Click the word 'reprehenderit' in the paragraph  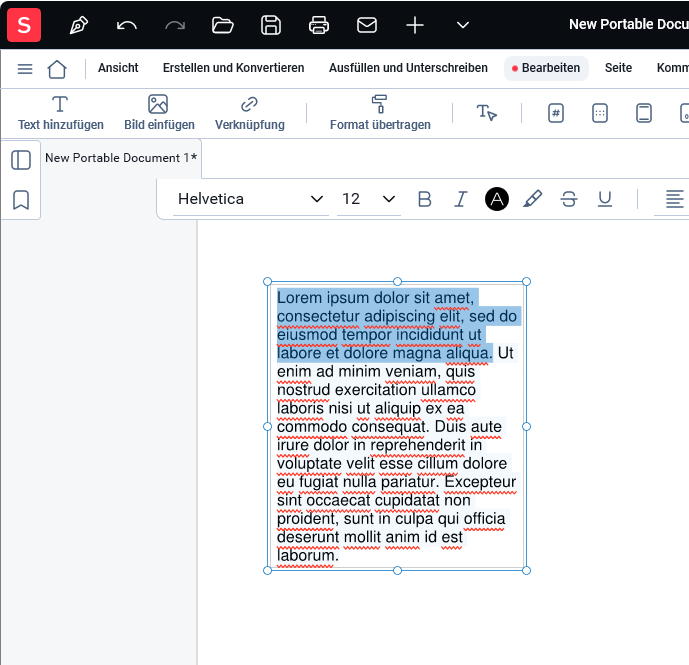[x=418, y=446]
